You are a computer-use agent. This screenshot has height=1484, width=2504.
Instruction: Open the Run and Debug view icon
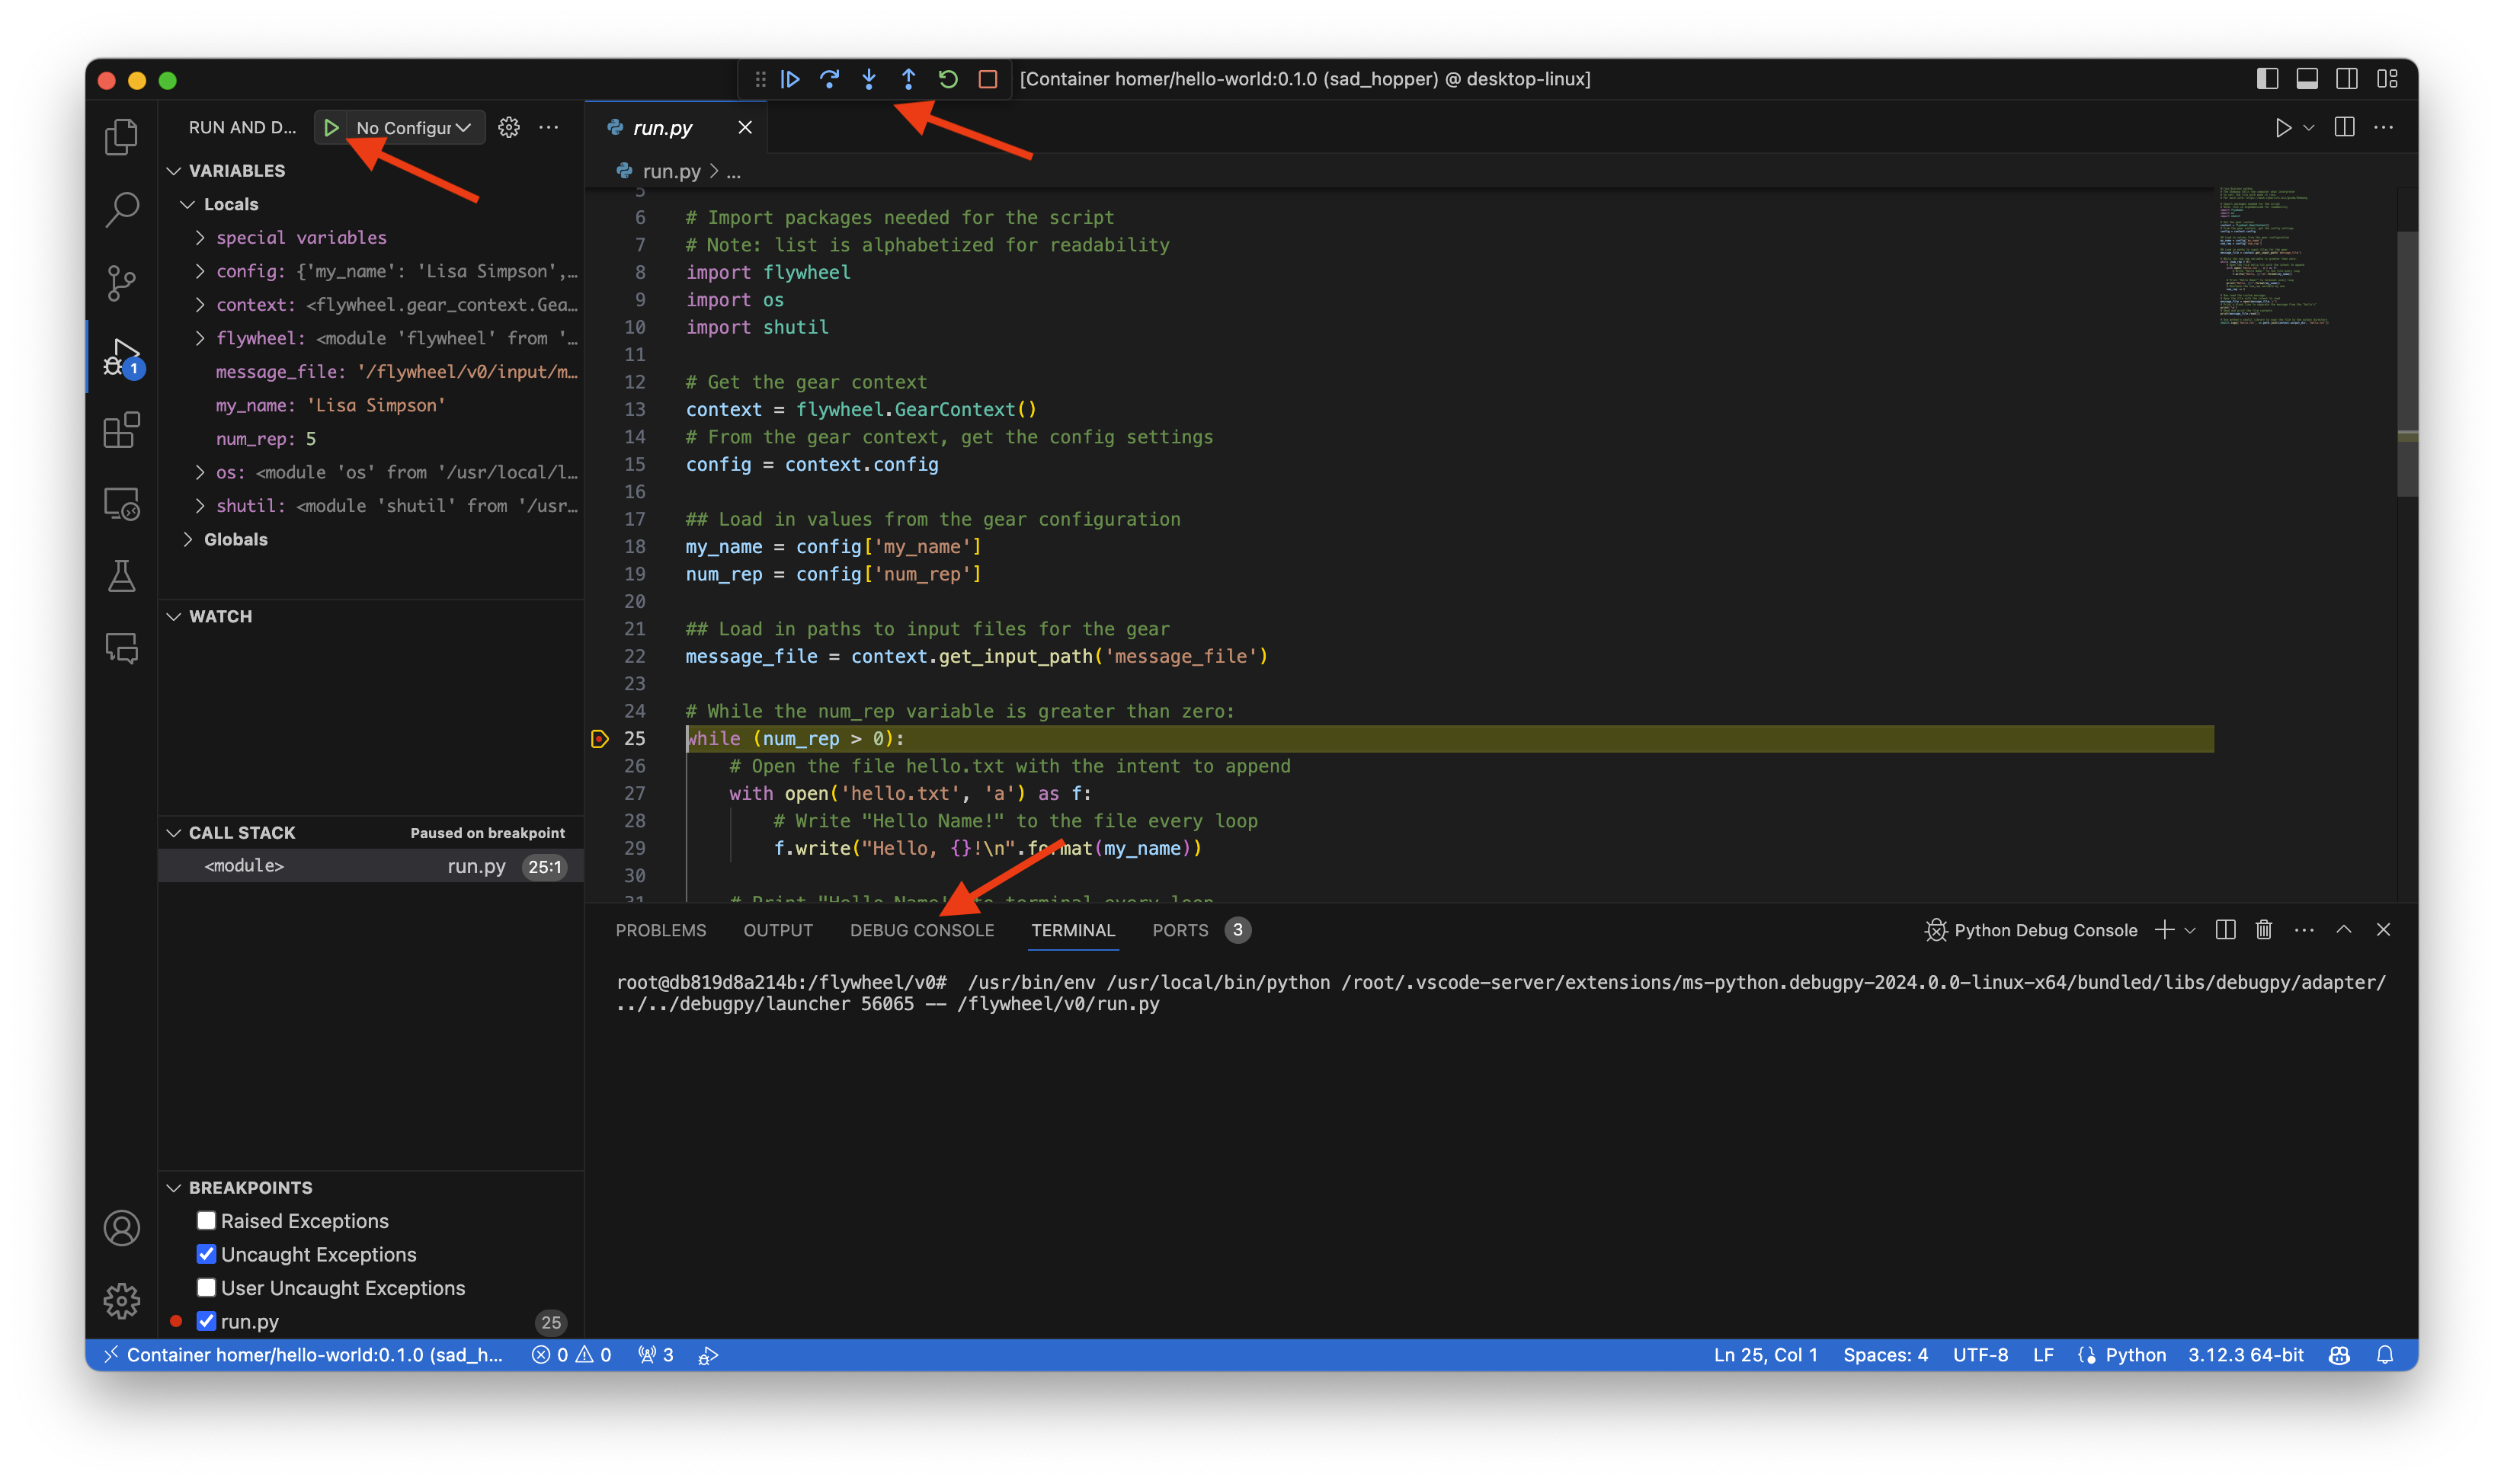click(x=121, y=357)
